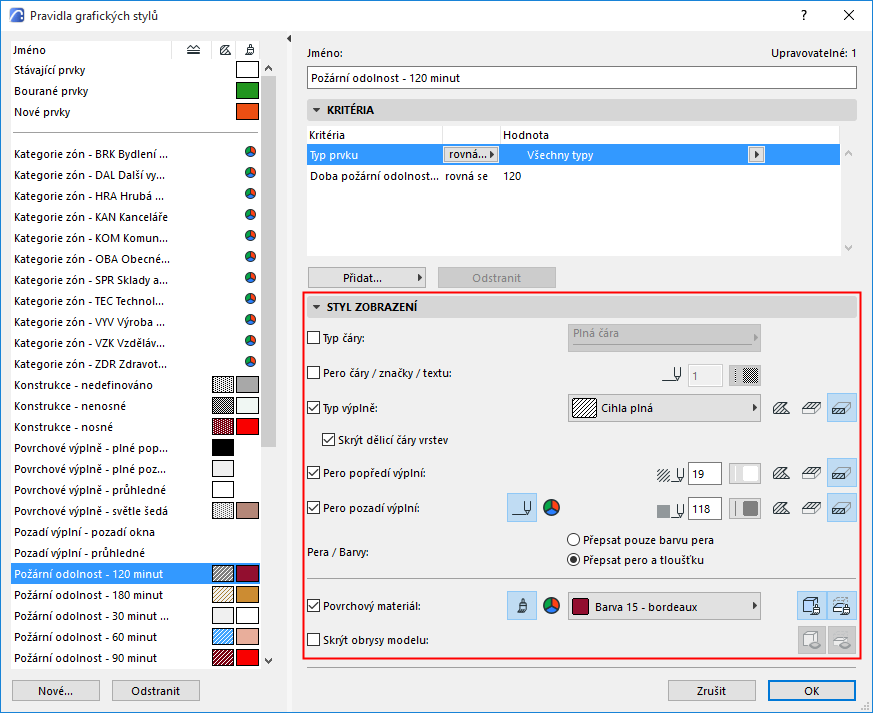Click the Jméno text field
The height and width of the screenshot is (713, 873).
click(581, 78)
